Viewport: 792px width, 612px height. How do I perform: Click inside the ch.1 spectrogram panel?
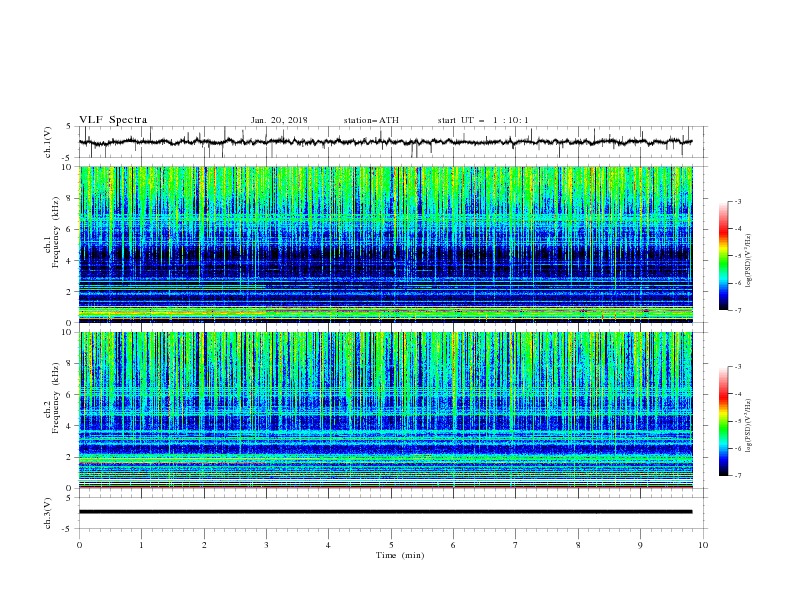(x=386, y=244)
